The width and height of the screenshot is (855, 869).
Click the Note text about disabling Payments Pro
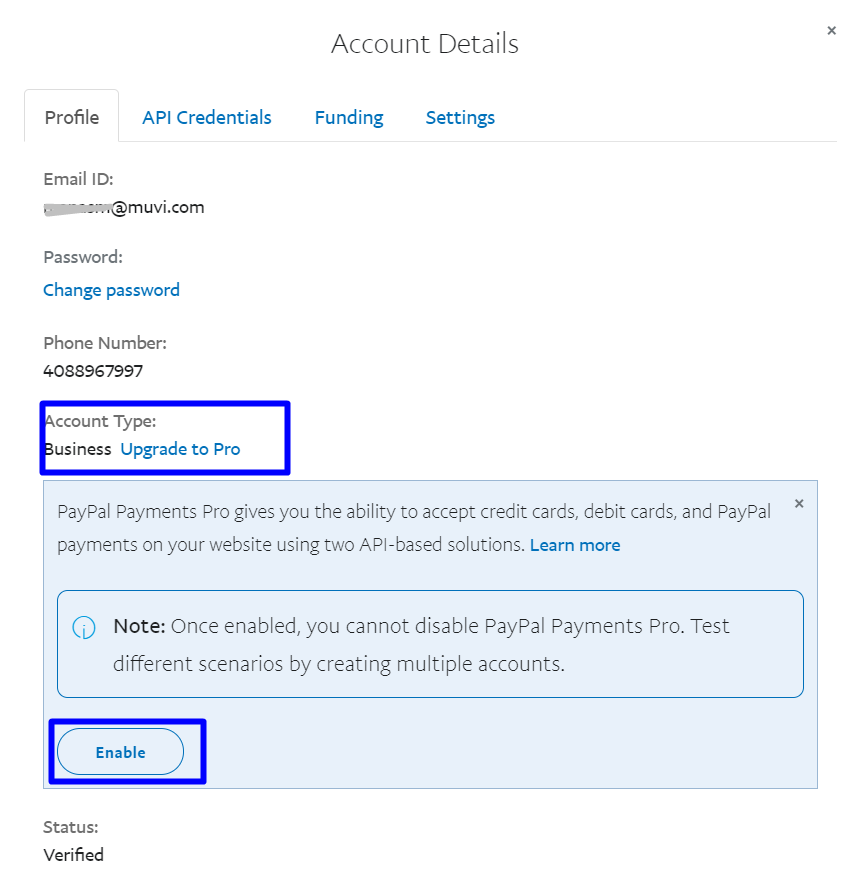click(421, 645)
